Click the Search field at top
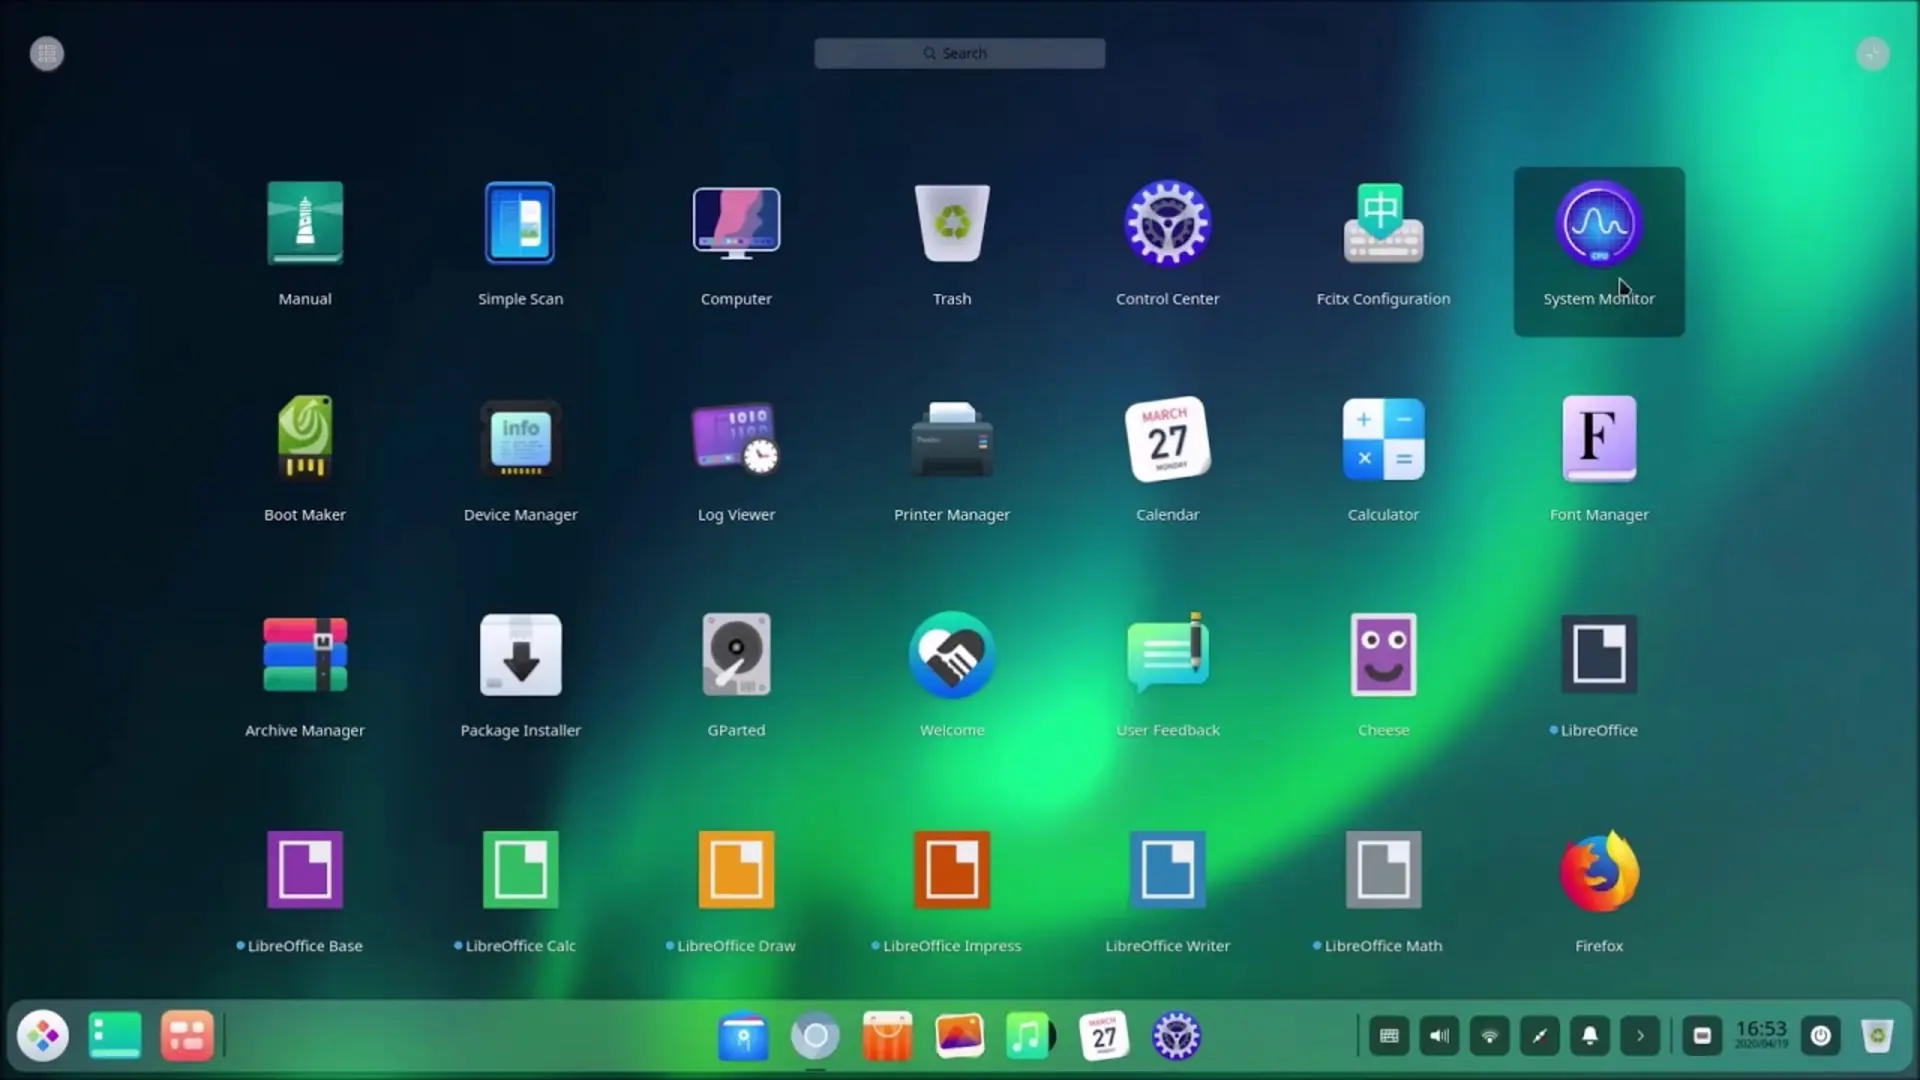The height and width of the screenshot is (1080, 1920). click(959, 53)
